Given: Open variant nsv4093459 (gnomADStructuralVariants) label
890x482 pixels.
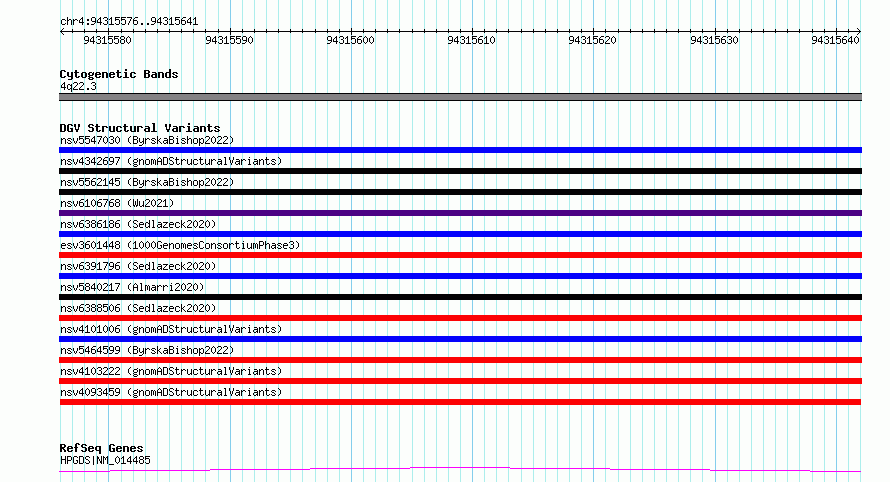Looking at the screenshot, I should click(171, 392).
